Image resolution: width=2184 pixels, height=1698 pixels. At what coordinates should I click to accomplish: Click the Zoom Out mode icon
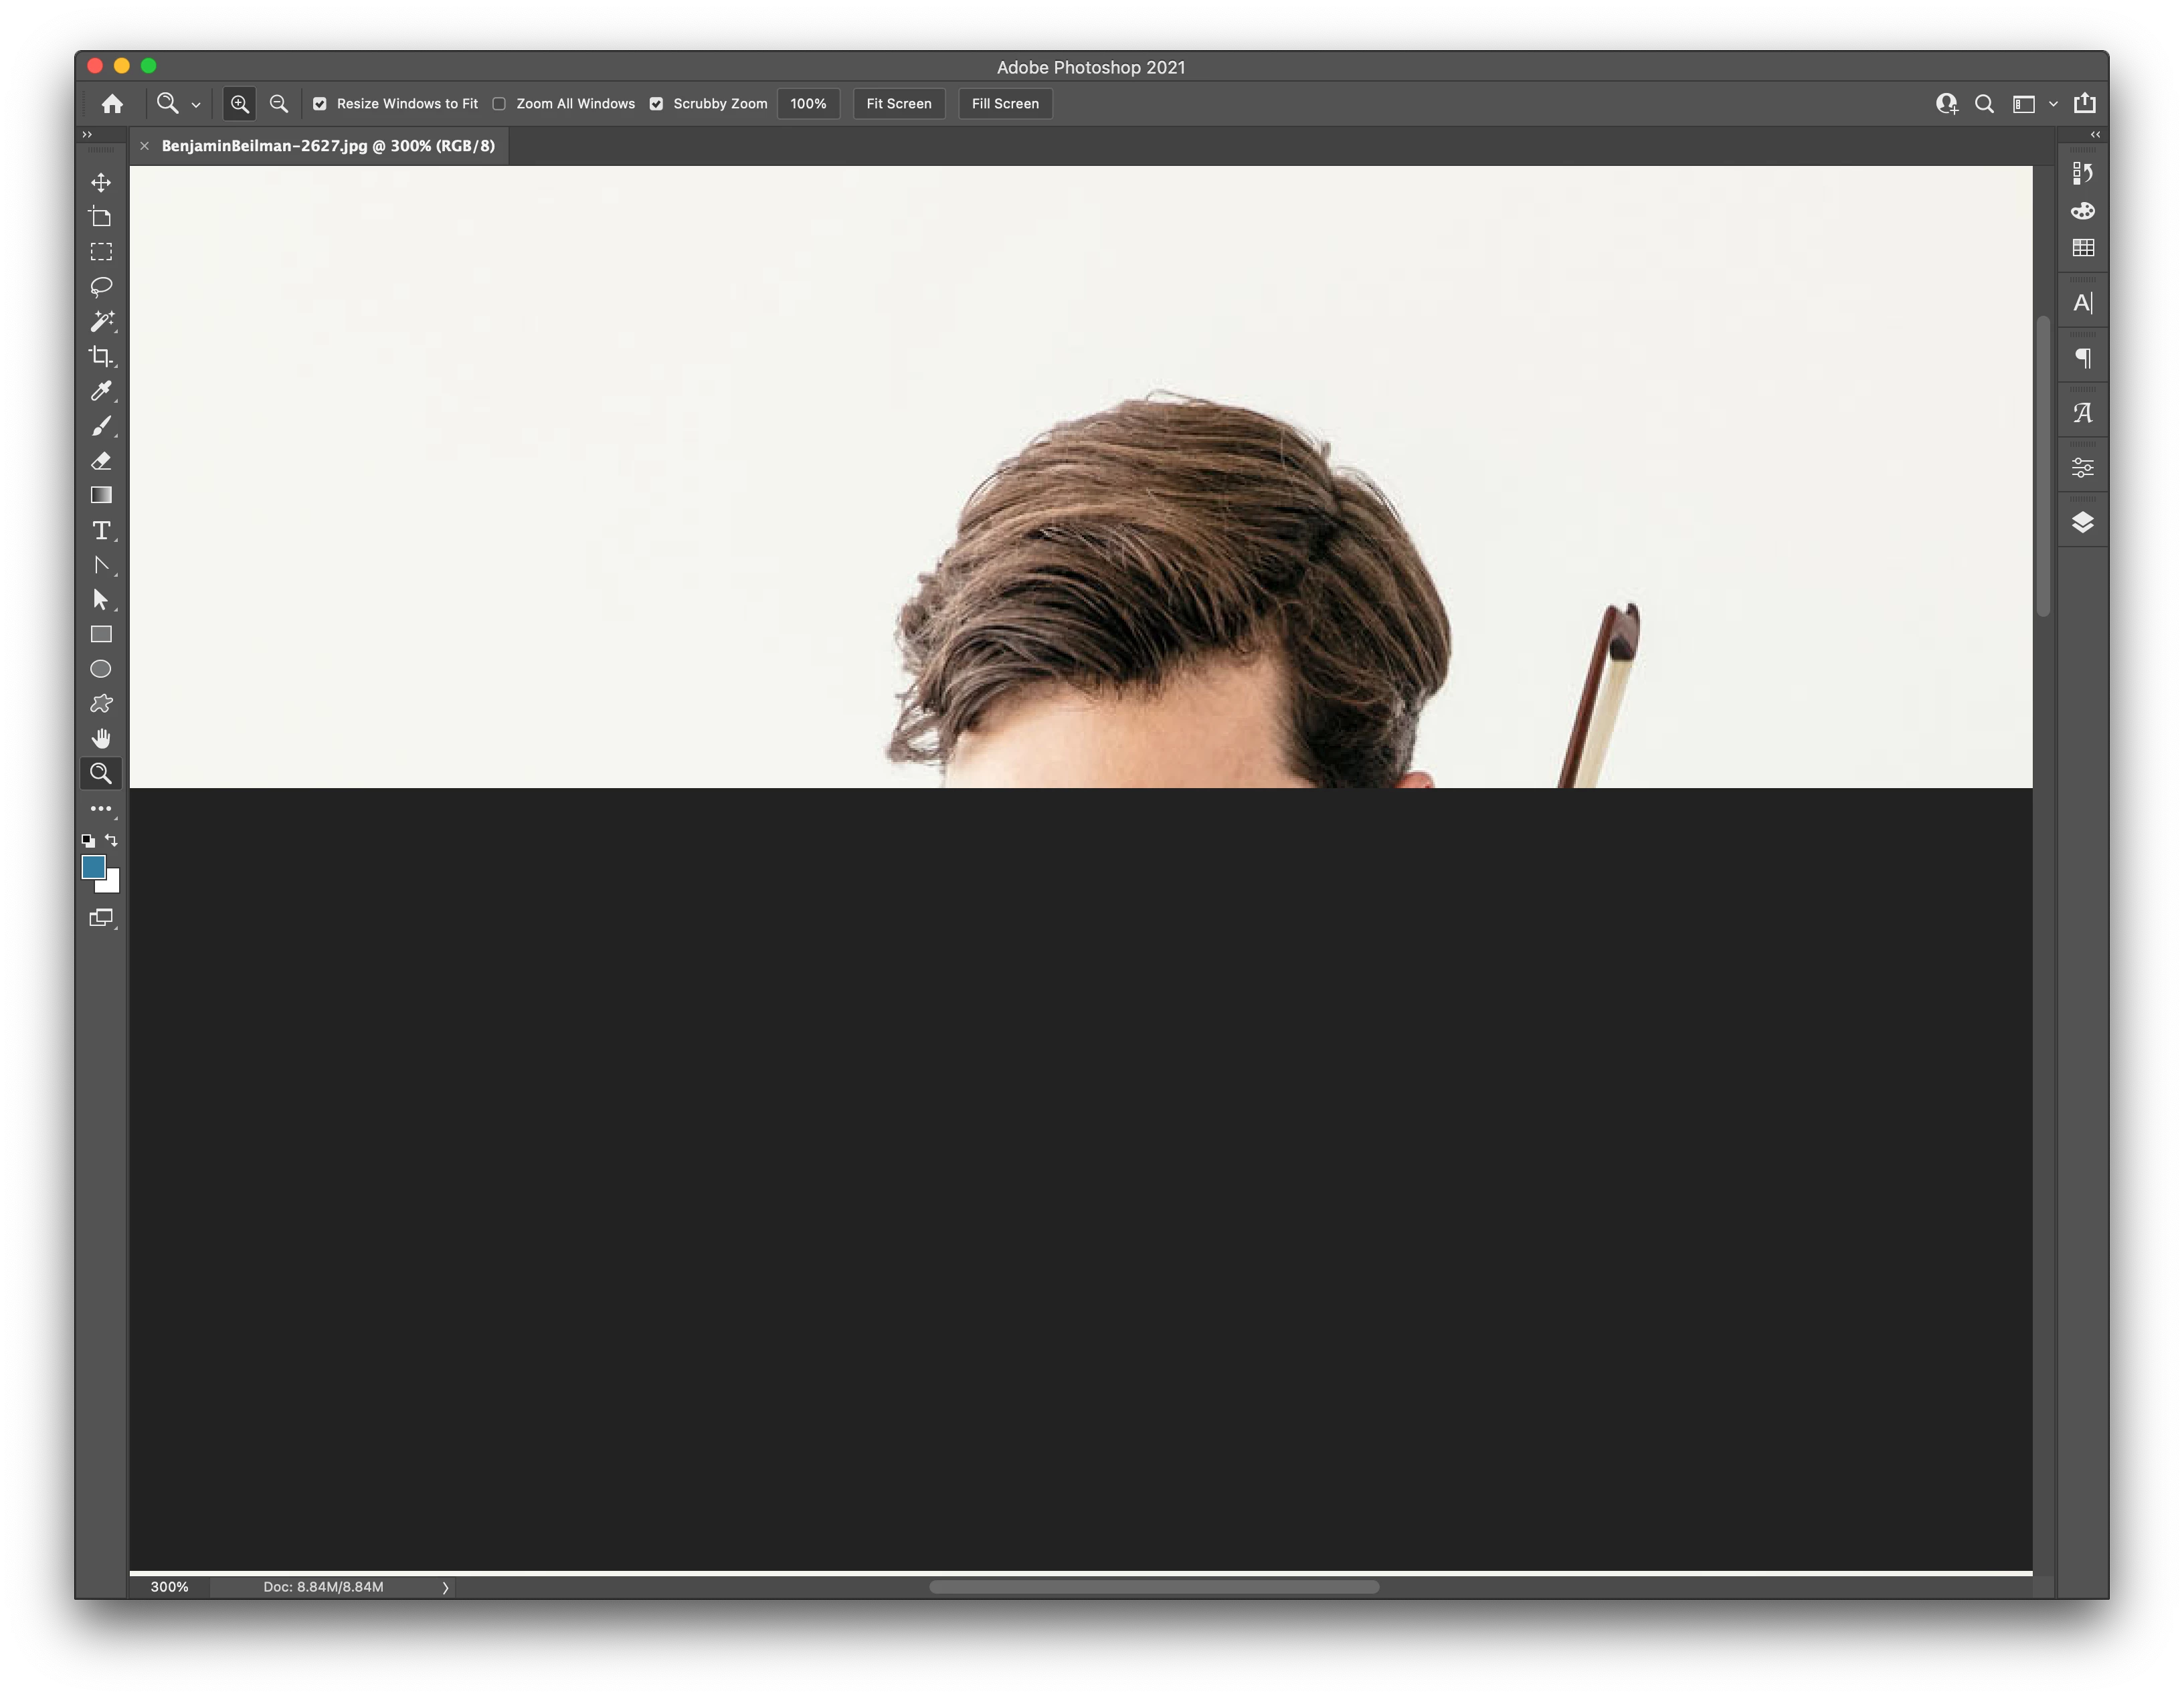tap(279, 104)
